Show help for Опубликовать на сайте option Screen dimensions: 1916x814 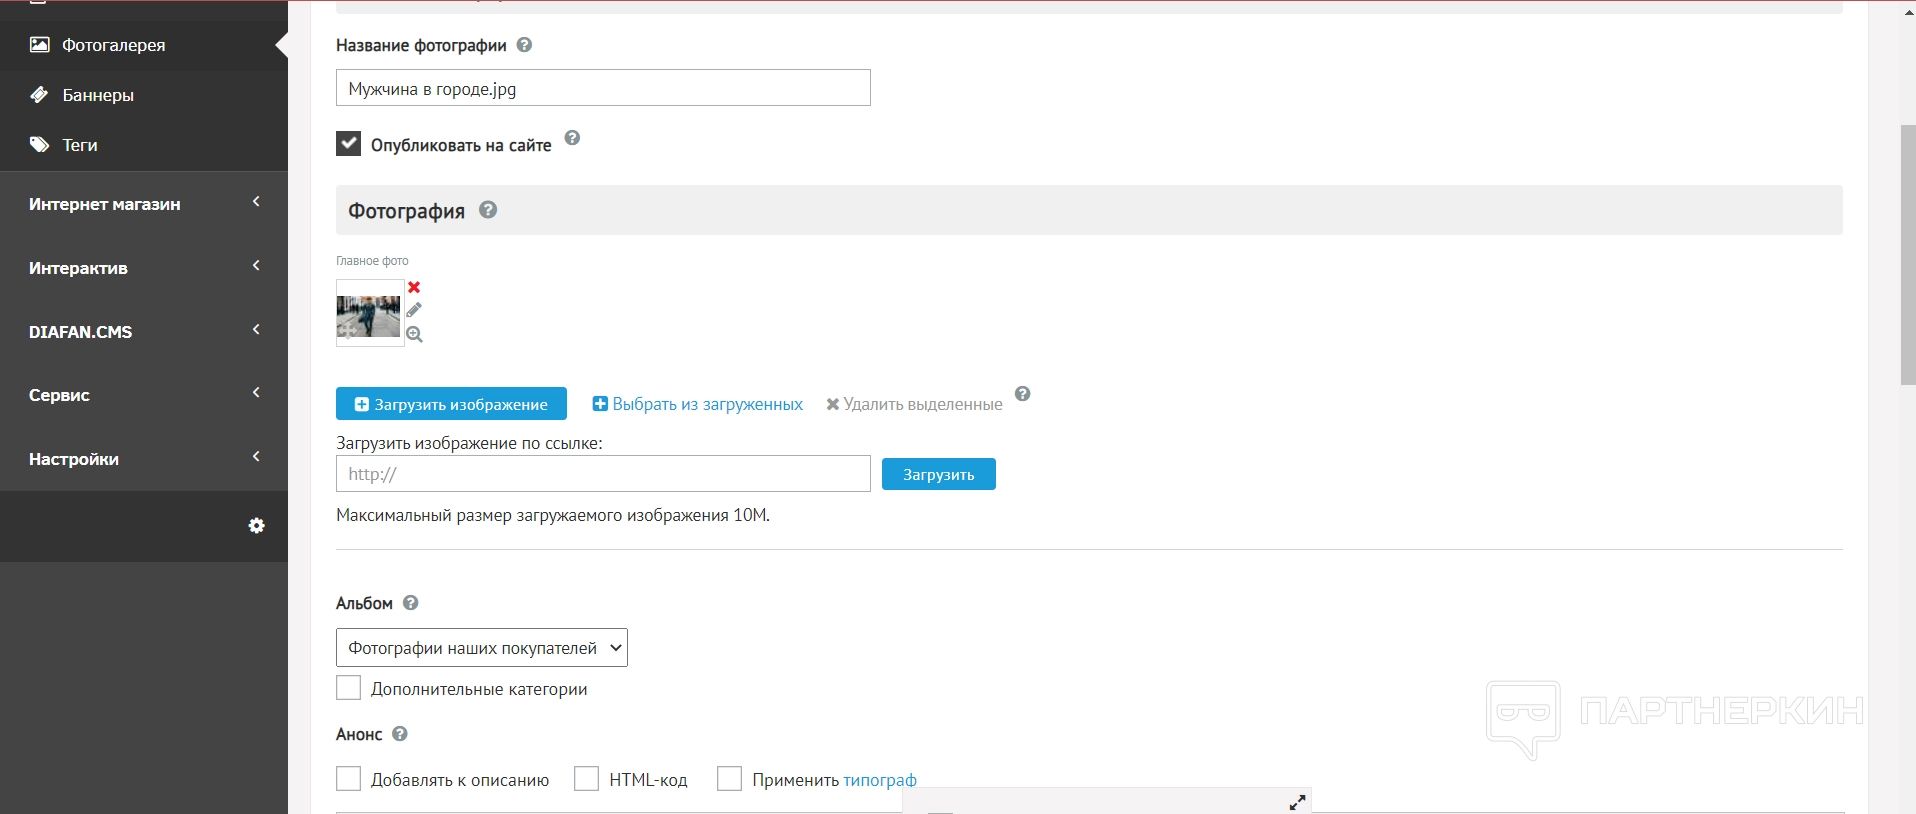click(x=572, y=138)
